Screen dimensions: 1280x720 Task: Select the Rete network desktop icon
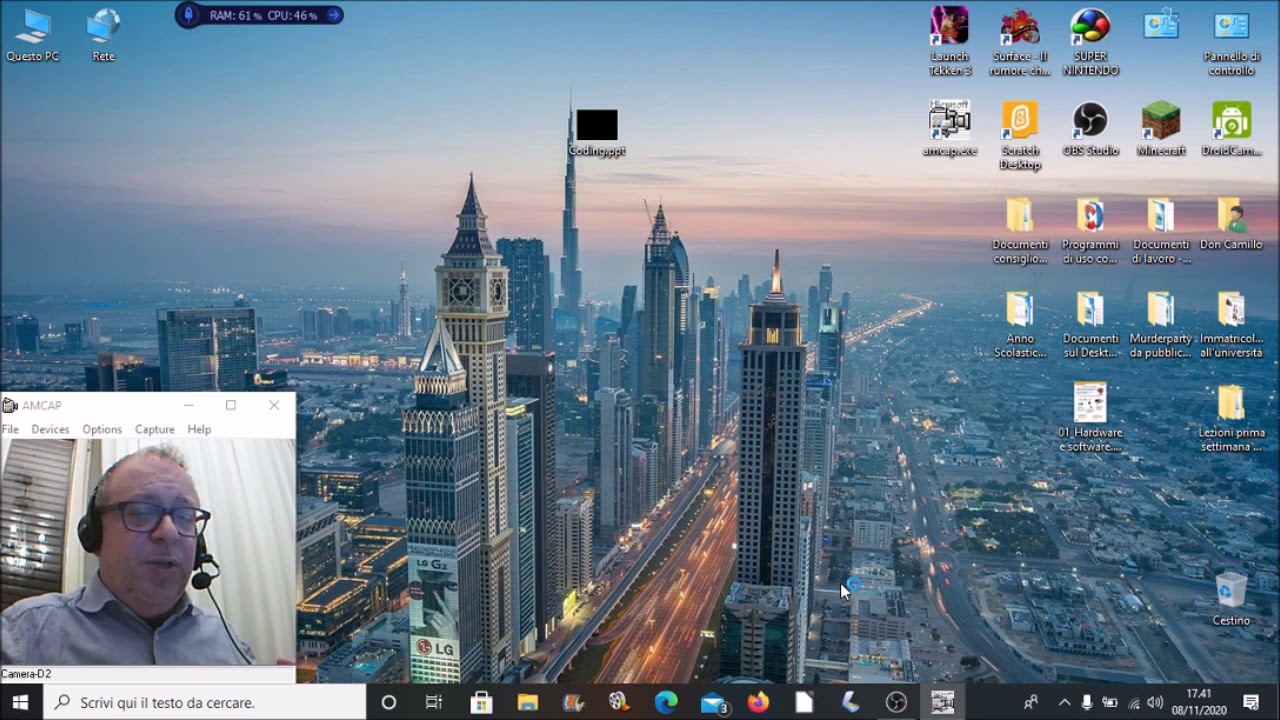click(104, 35)
